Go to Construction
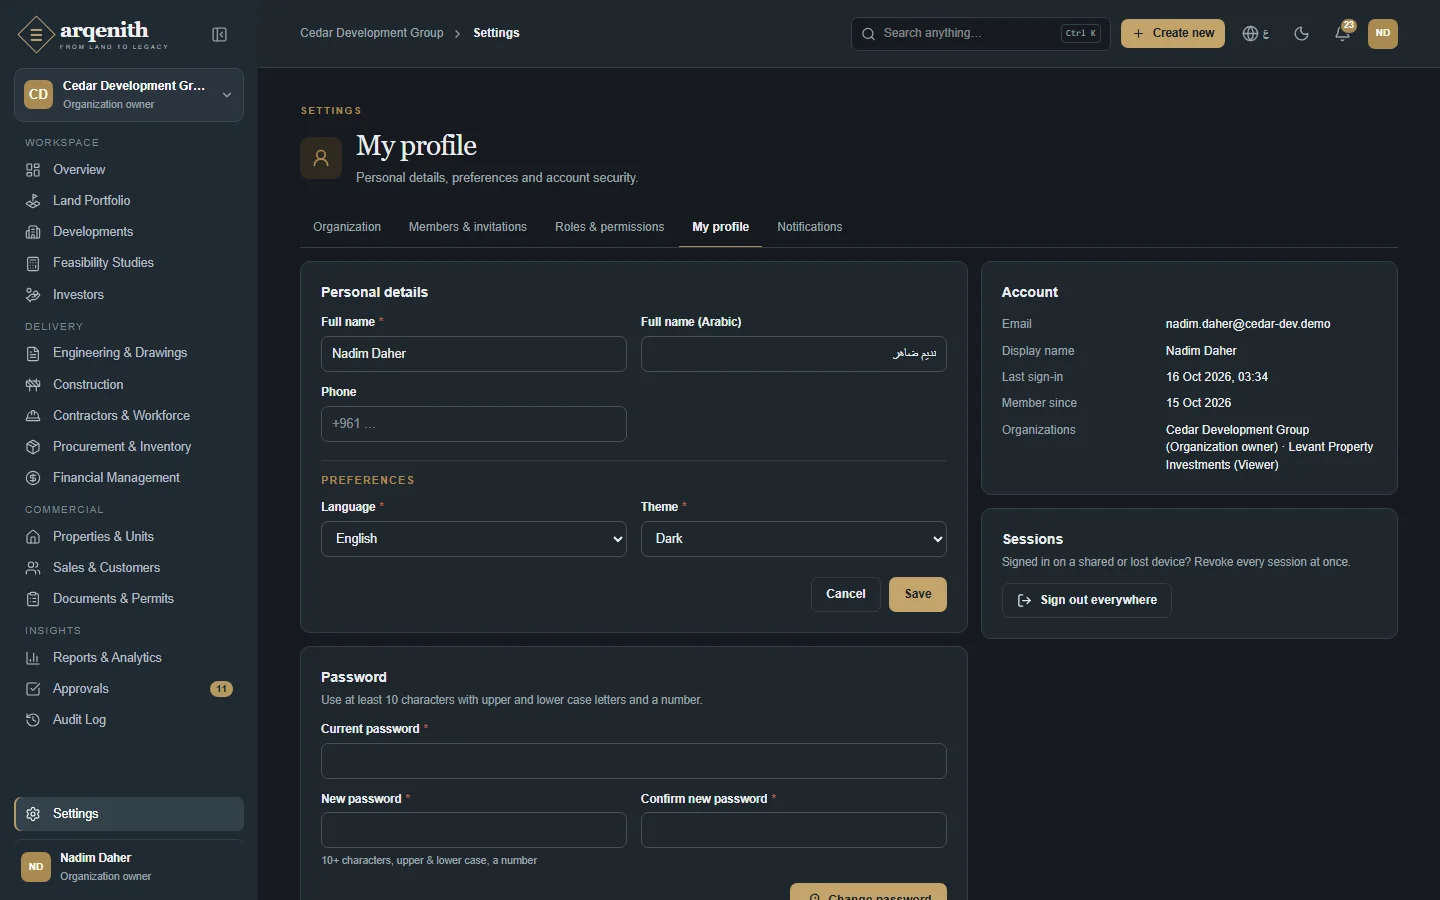This screenshot has height=900, width=1440. pos(129,385)
